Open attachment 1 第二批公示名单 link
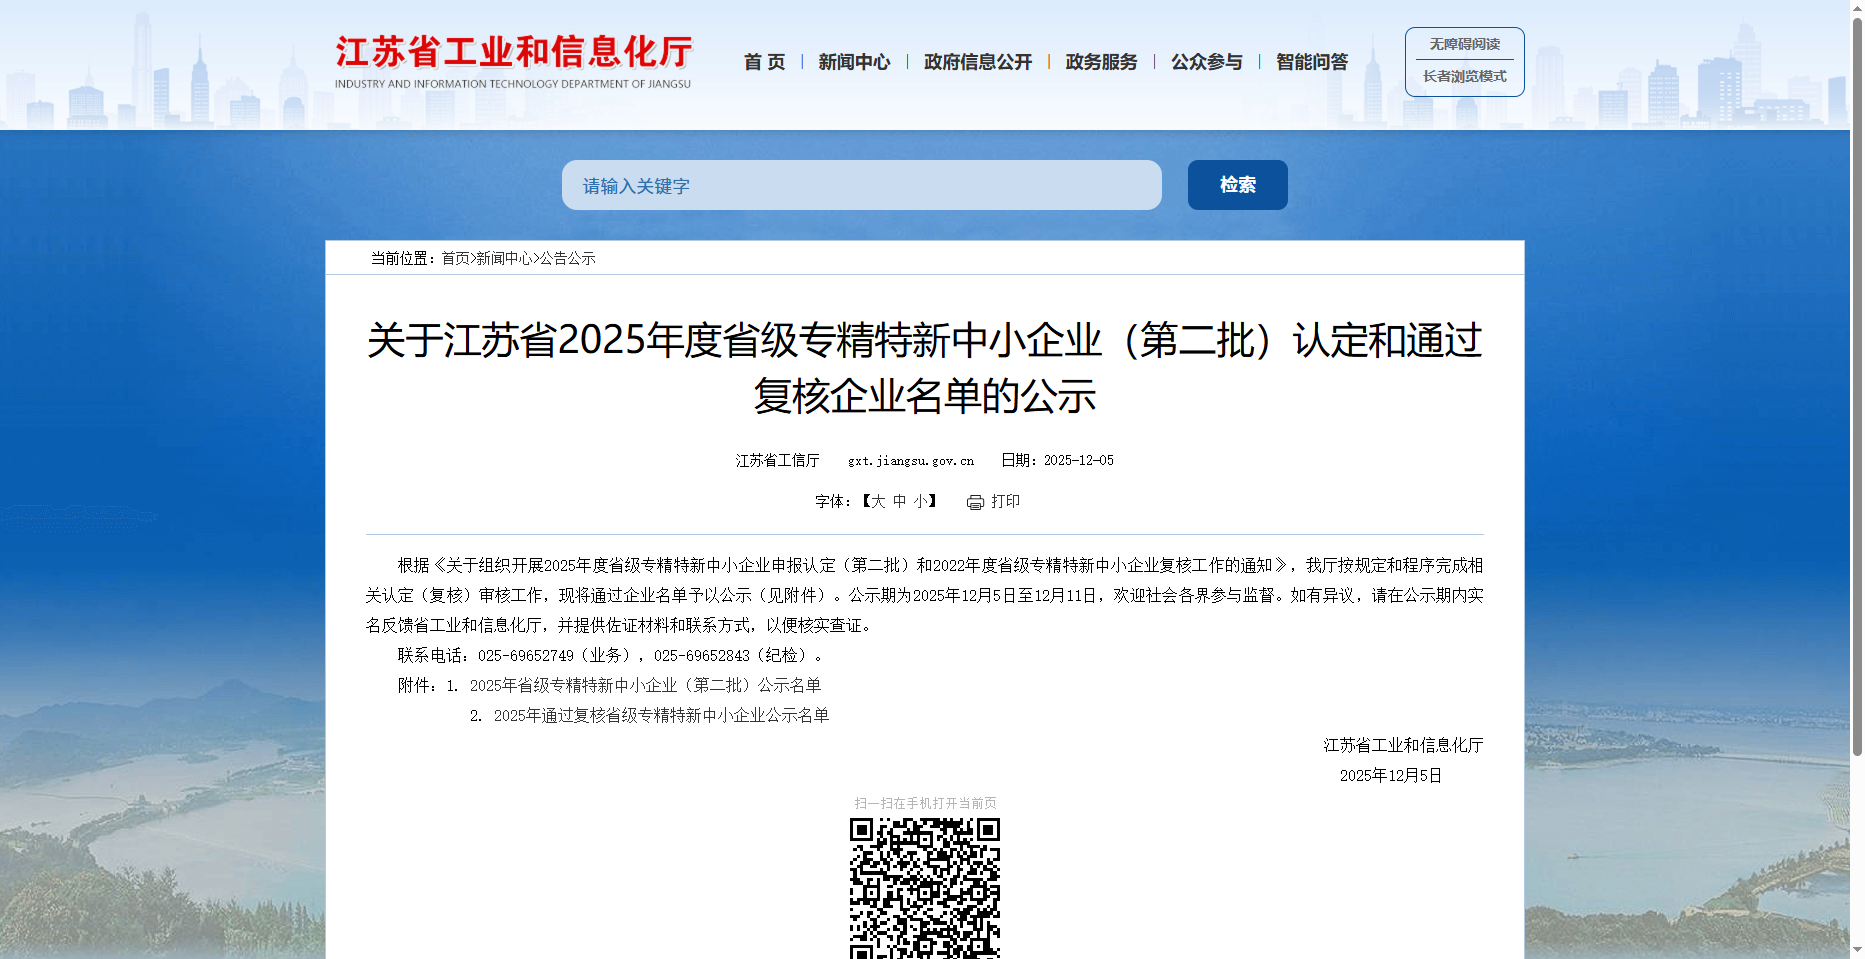 click(x=645, y=685)
